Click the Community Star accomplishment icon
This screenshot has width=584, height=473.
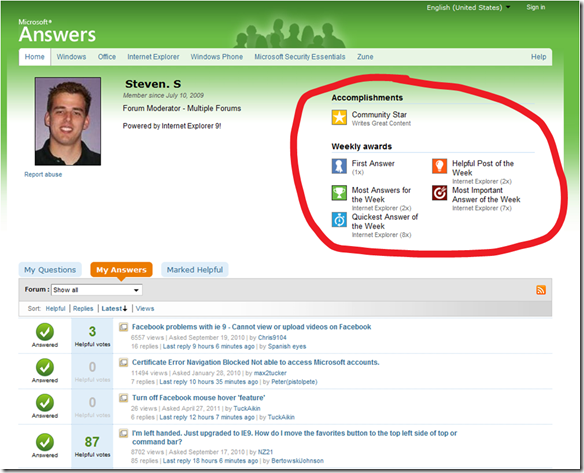pos(339,117)
